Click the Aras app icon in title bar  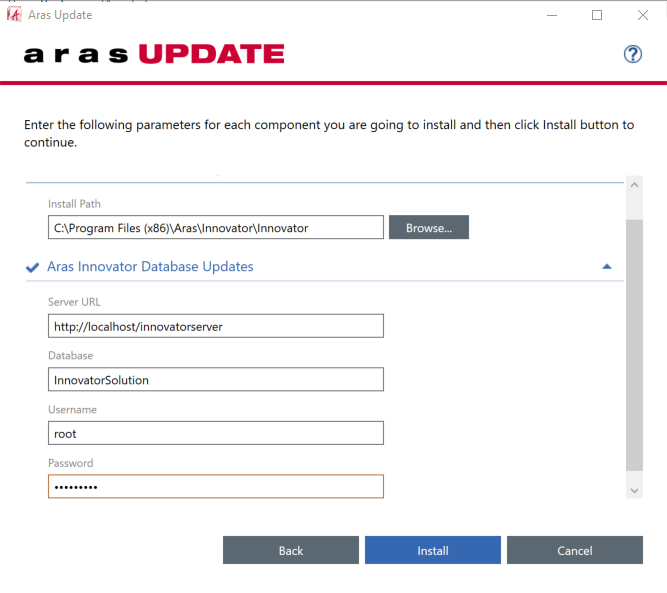pyautogui.click(x=14, y=15)
